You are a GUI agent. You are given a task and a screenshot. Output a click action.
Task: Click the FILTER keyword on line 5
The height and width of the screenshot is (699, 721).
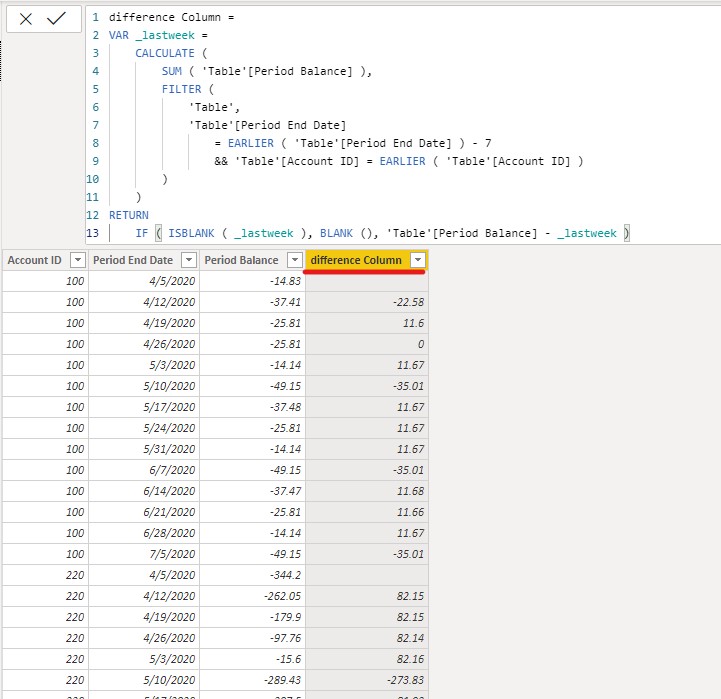181,89
